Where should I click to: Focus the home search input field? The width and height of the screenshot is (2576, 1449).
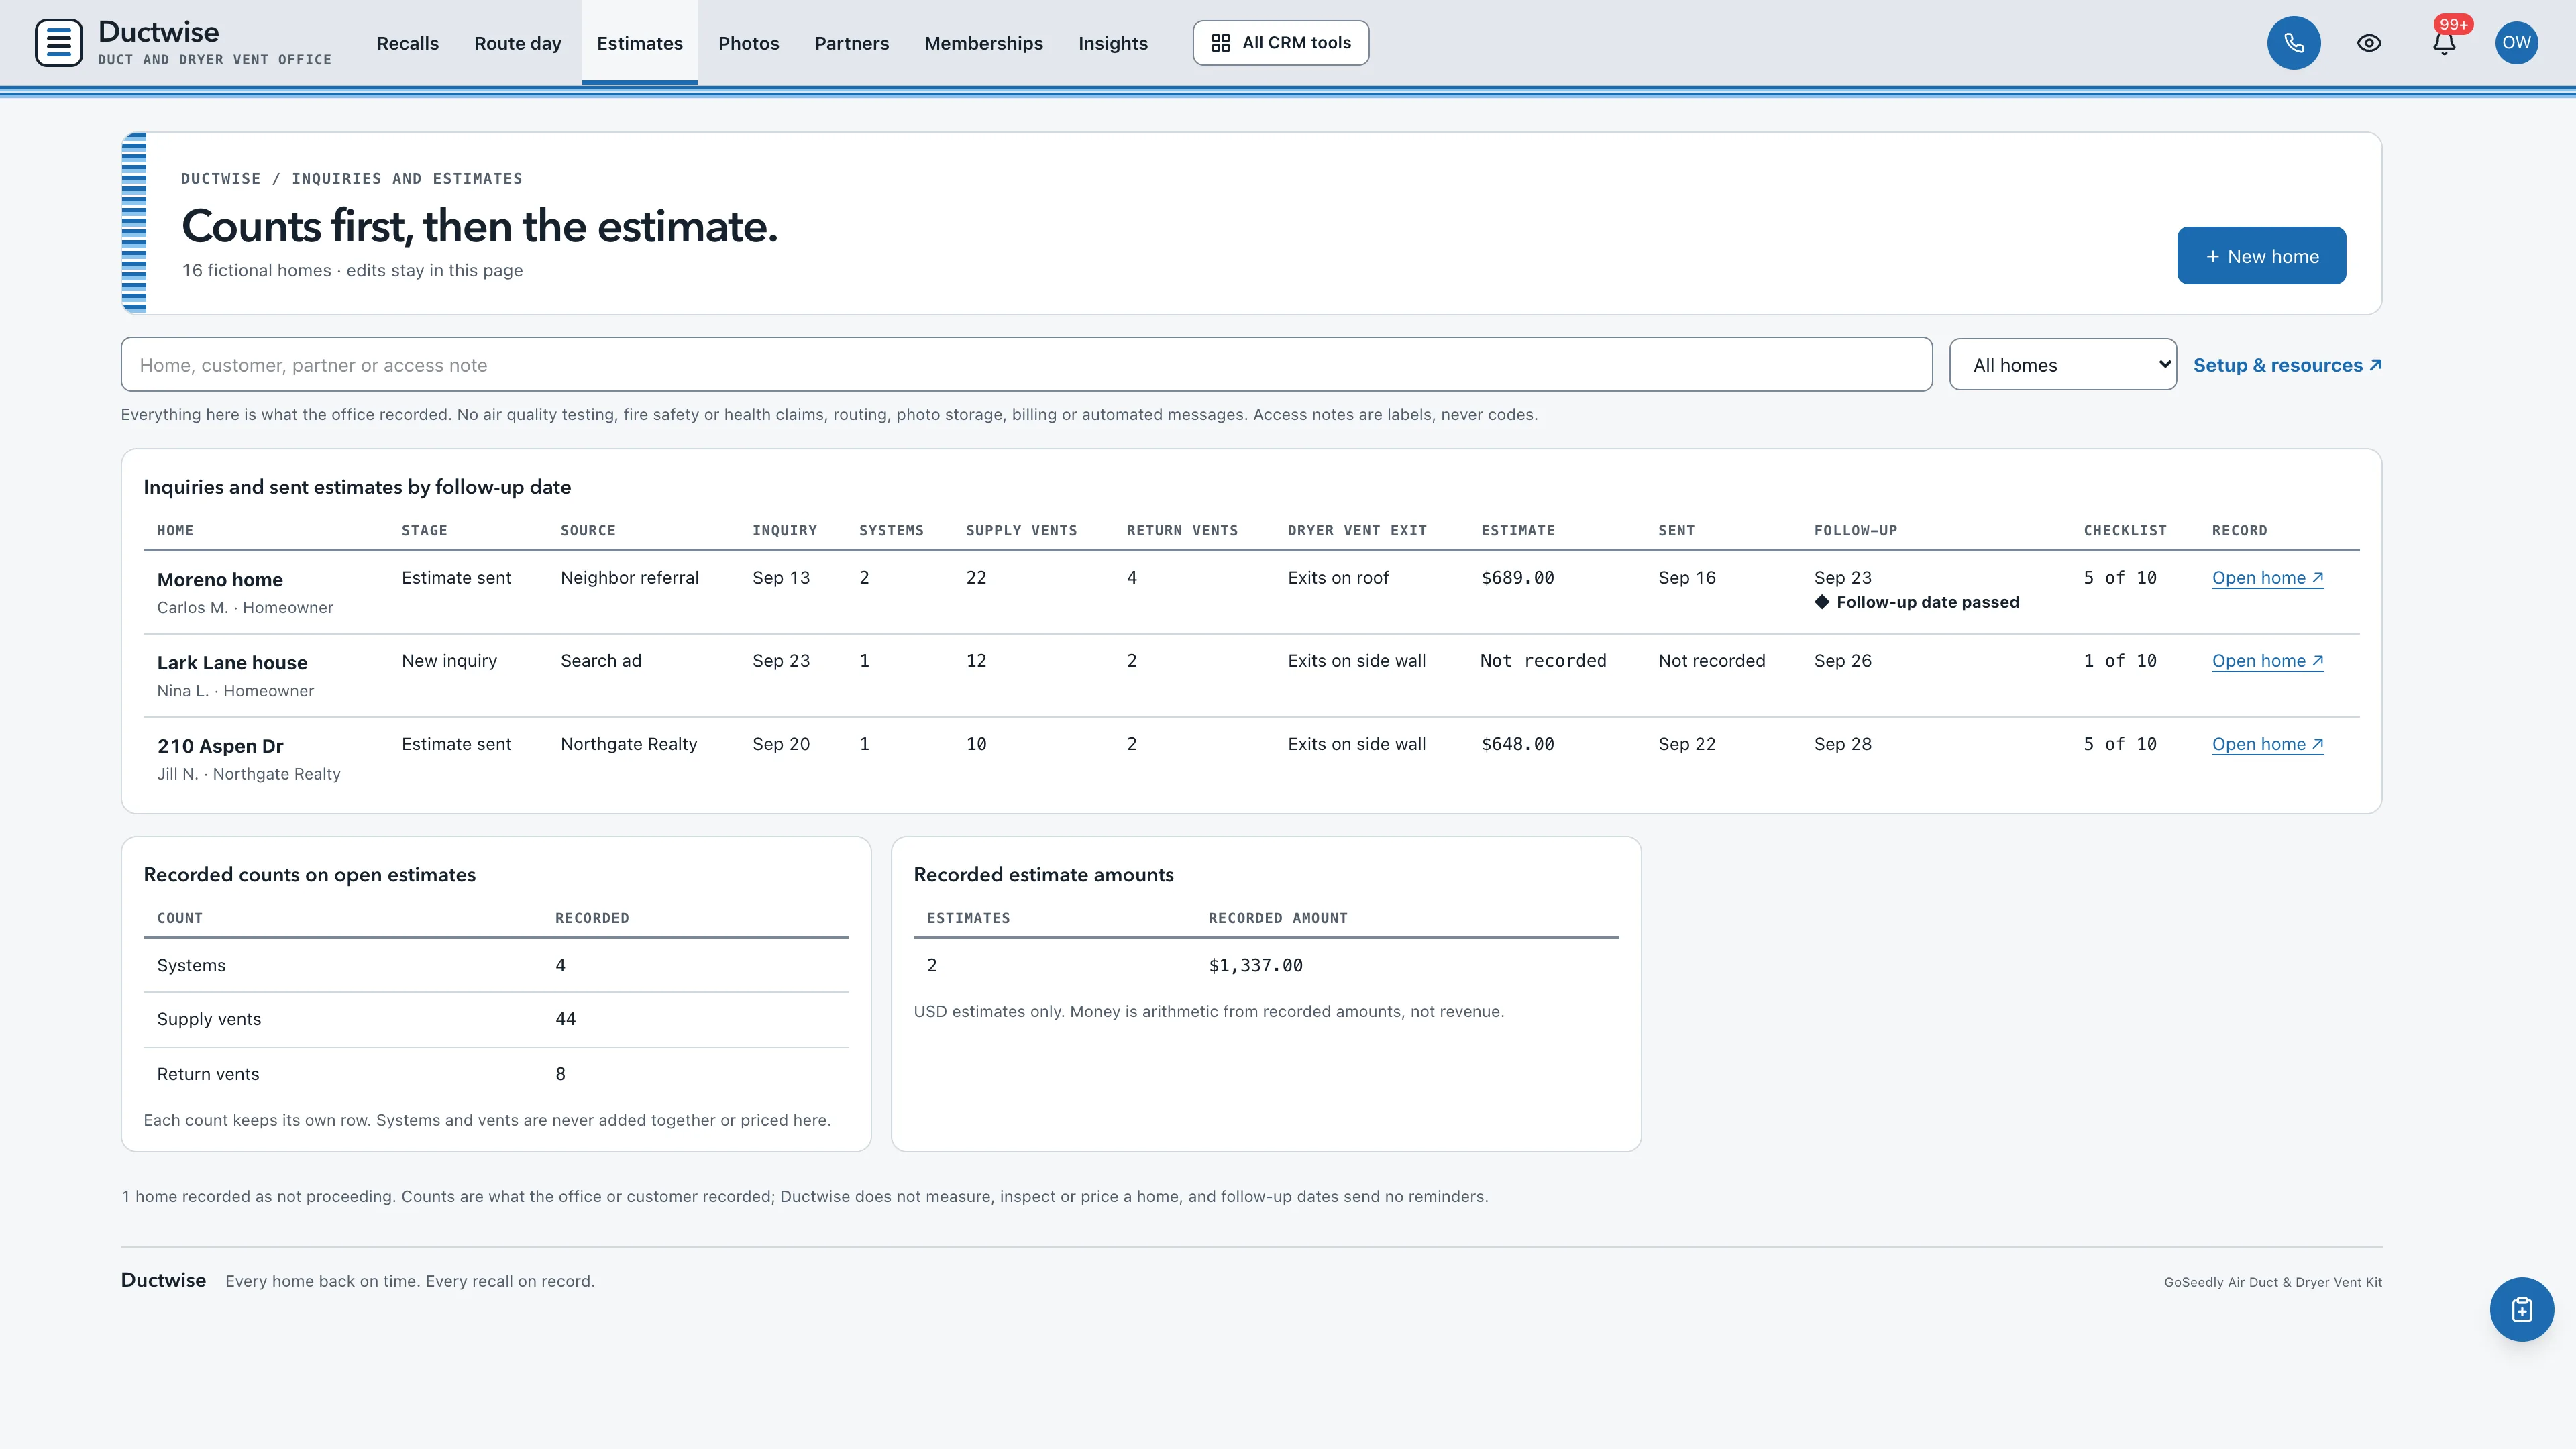pos(1026,365)
